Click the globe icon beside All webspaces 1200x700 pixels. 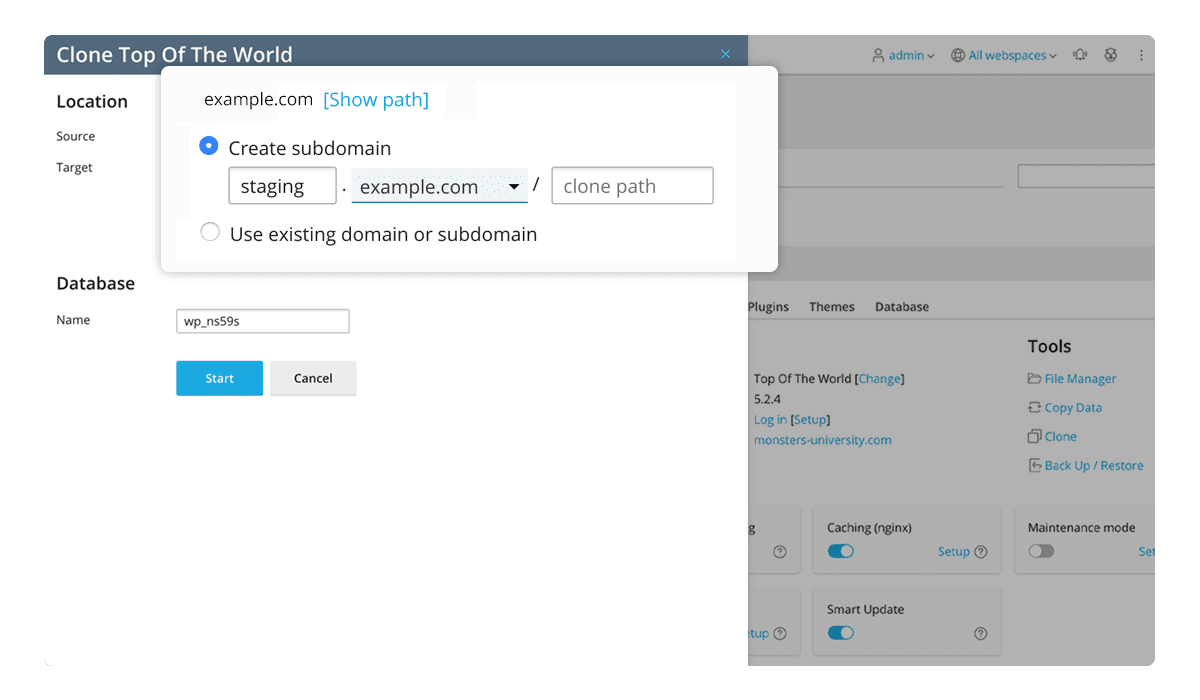[957, 55]
